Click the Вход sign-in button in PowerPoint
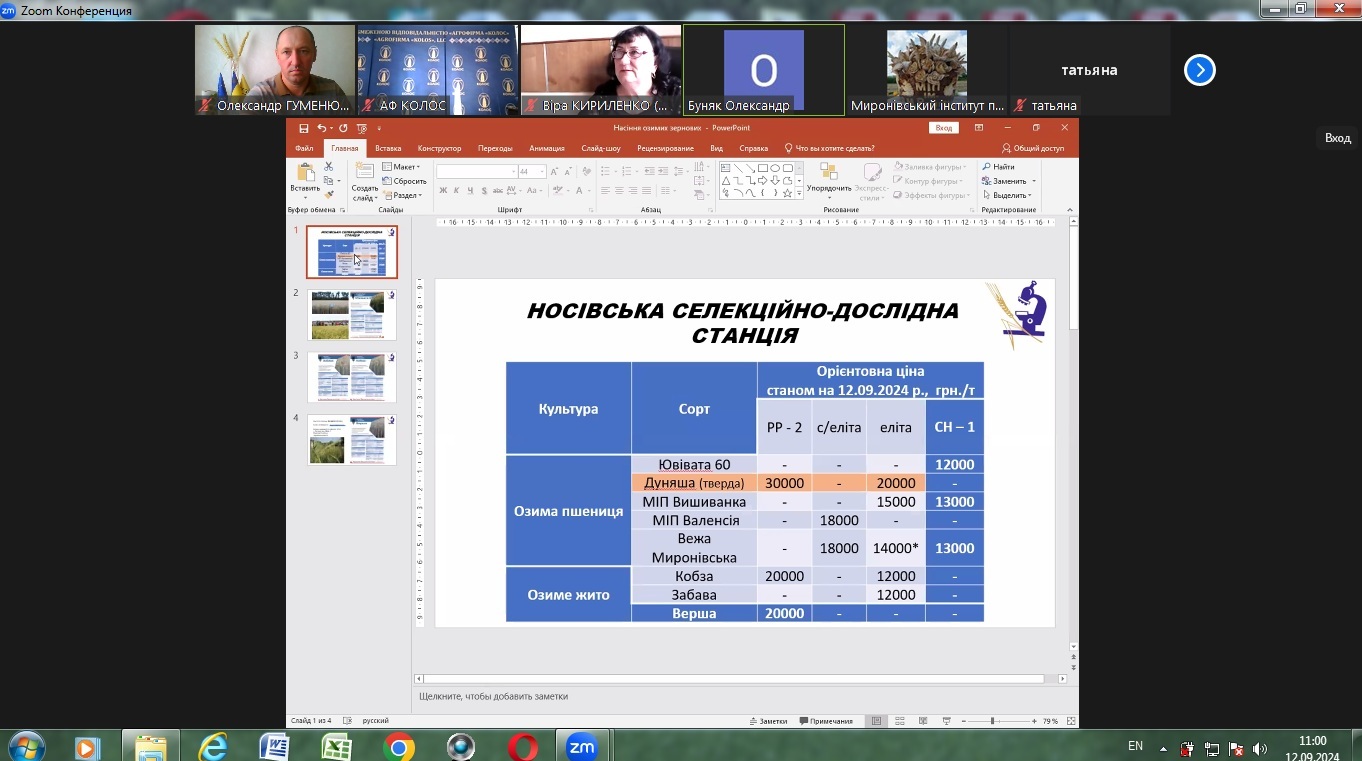Viewport: 1362px width, 761px height. (x=944, y=128)
